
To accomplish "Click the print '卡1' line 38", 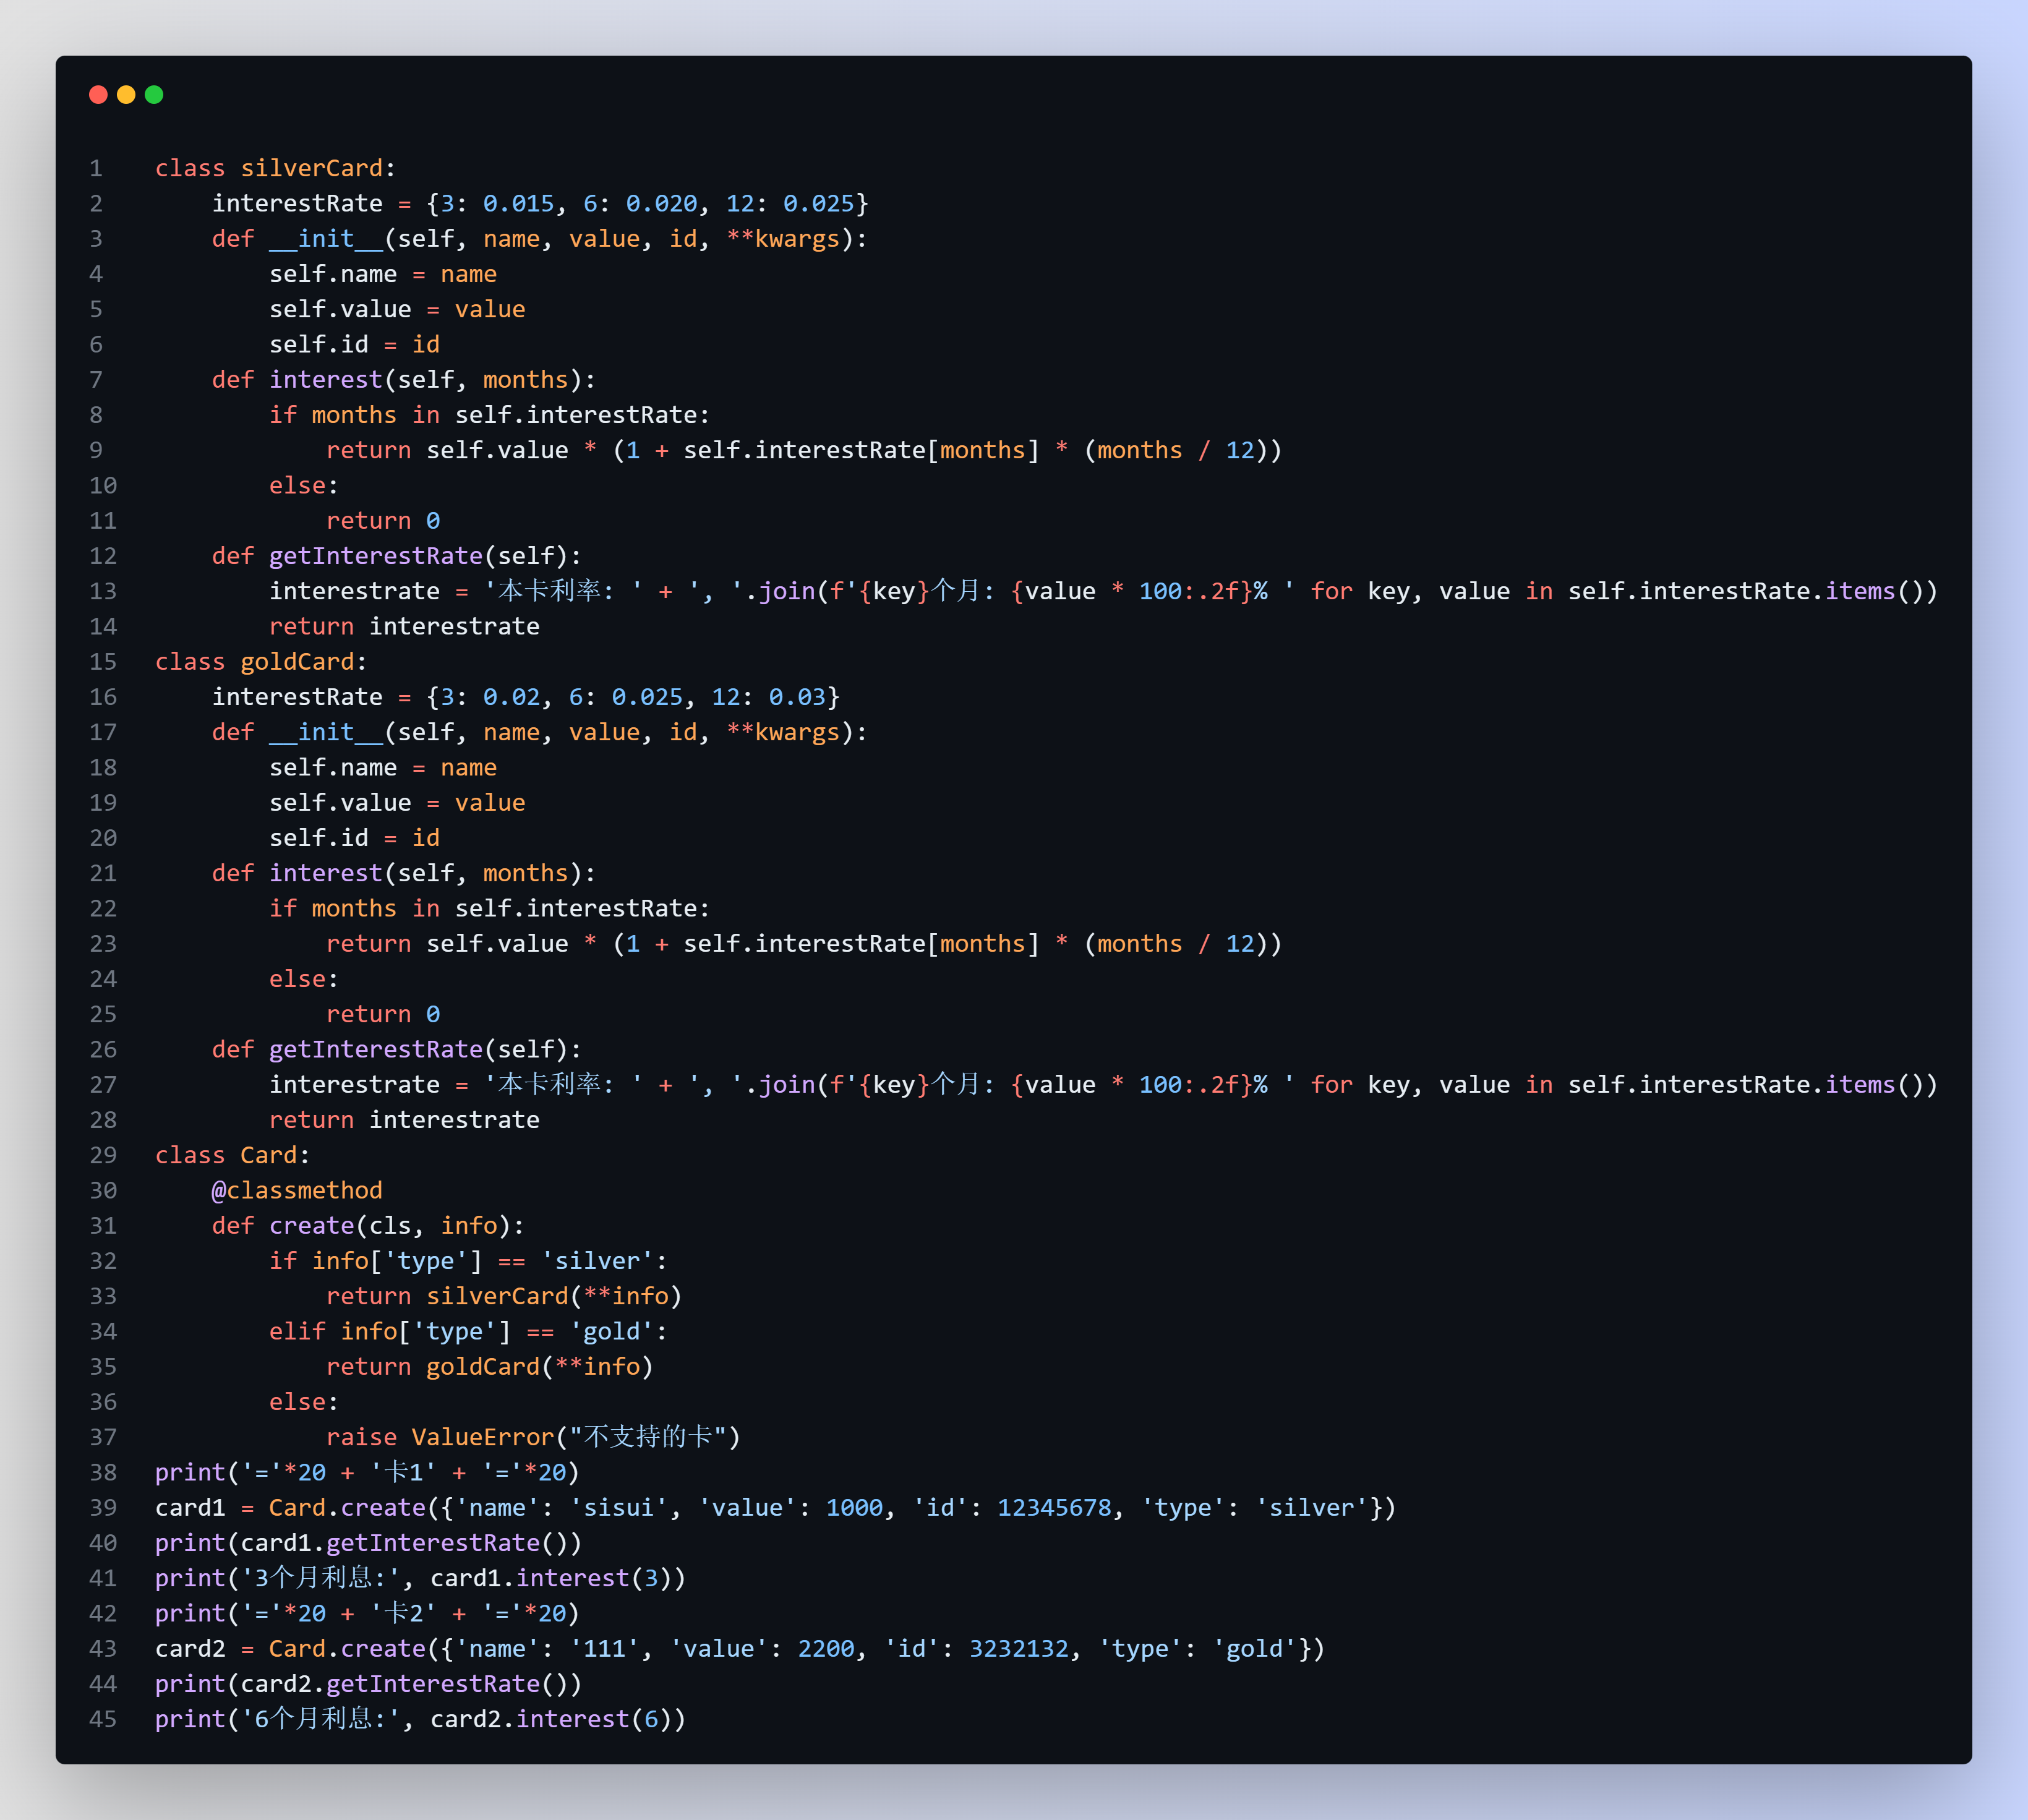I will 367,1472.
